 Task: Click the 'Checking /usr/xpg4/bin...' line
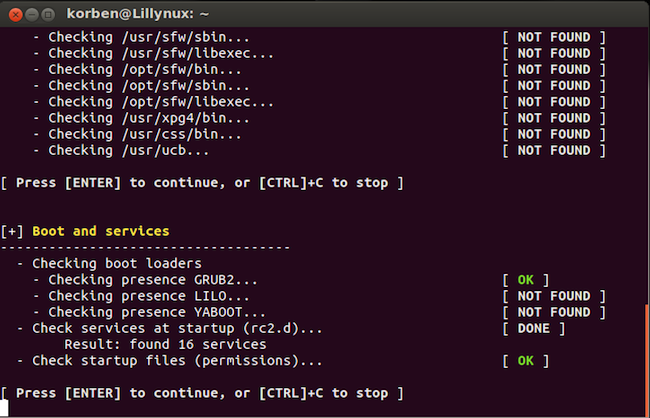tap(141, 118)
